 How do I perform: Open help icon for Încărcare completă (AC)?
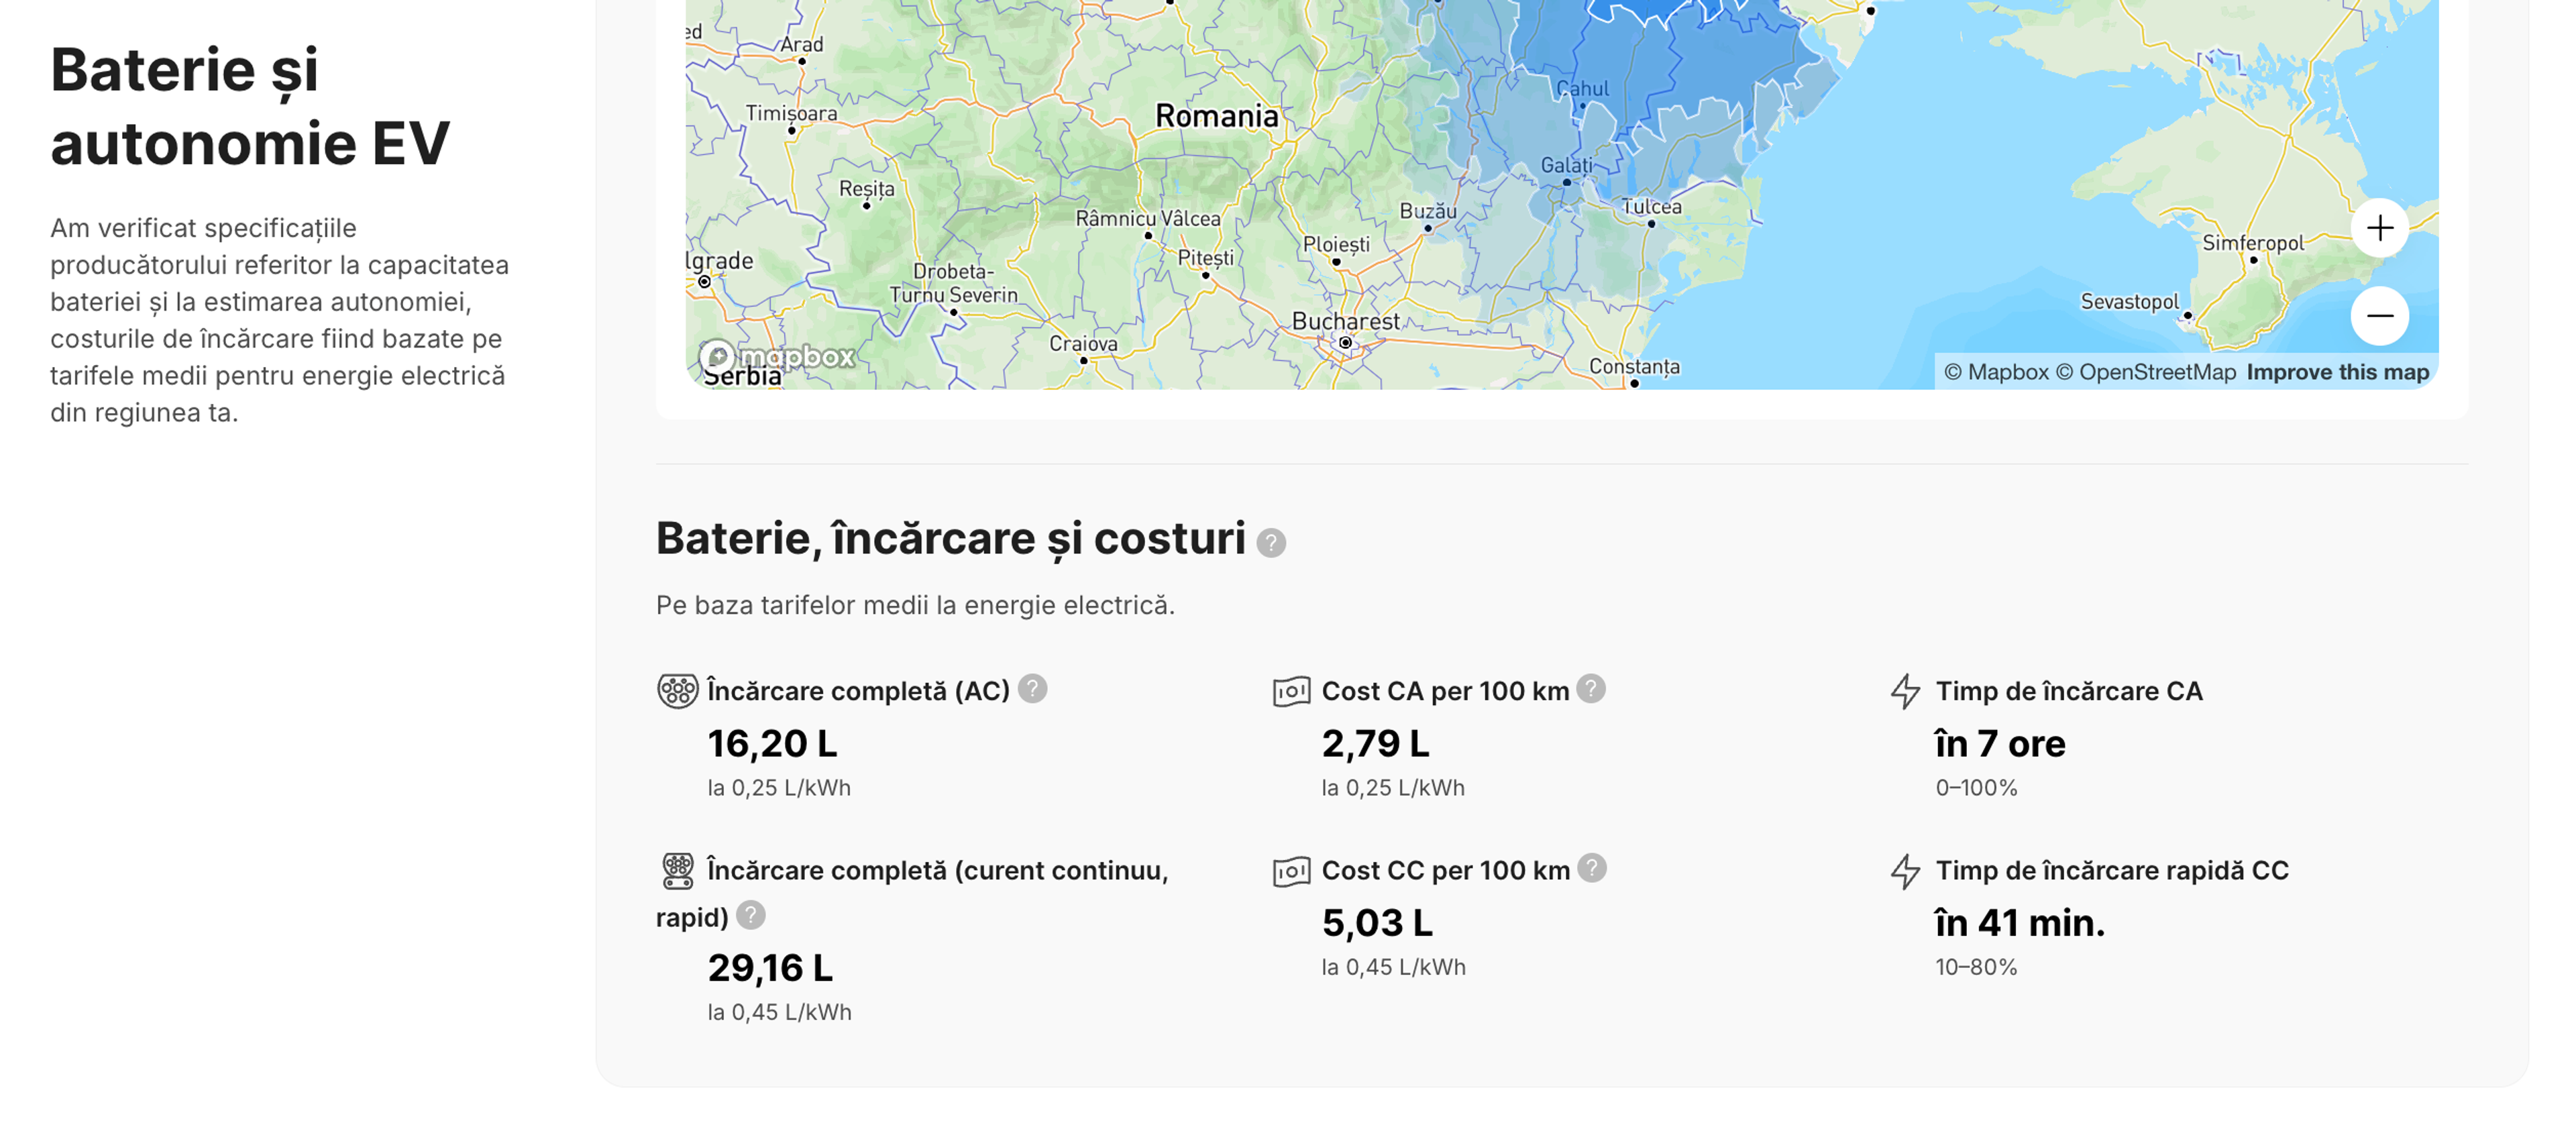1032,689
